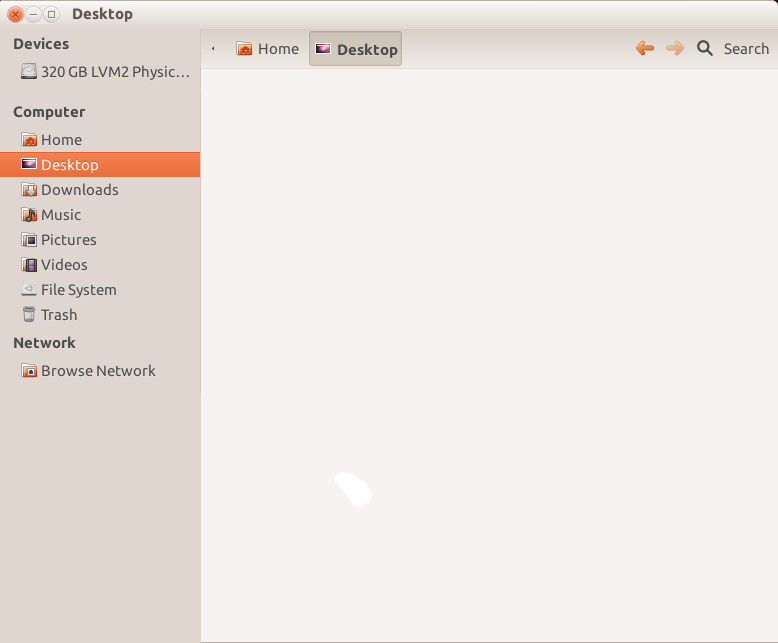Image resolution: width=778 pixels, height=643 pixels.
Task: Go to the Music folder
Action: 60,215
